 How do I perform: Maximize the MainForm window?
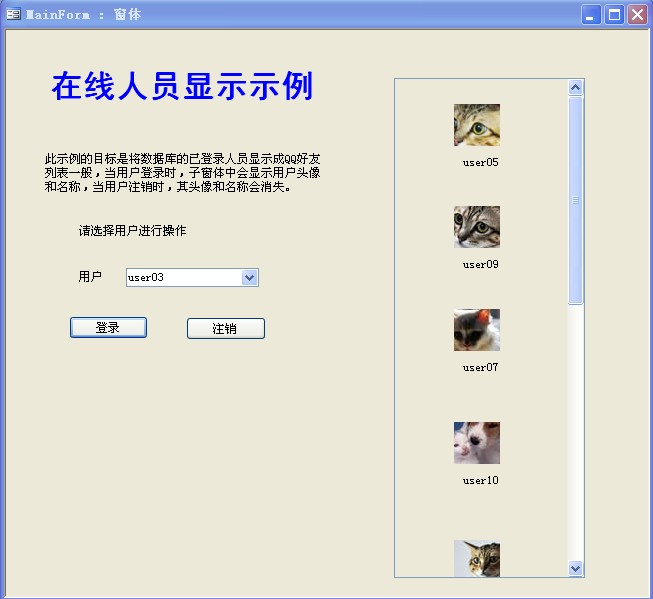pos(614,15)
